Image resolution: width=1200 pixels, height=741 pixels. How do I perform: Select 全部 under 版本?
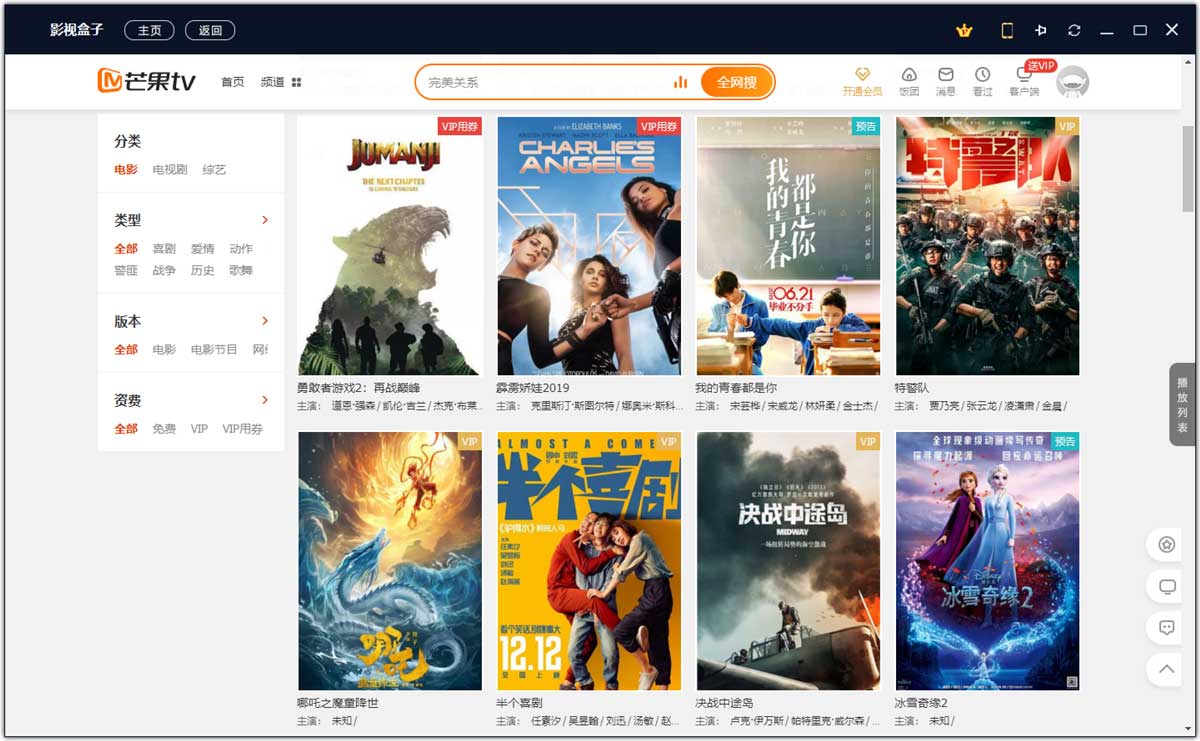(126, 350)
